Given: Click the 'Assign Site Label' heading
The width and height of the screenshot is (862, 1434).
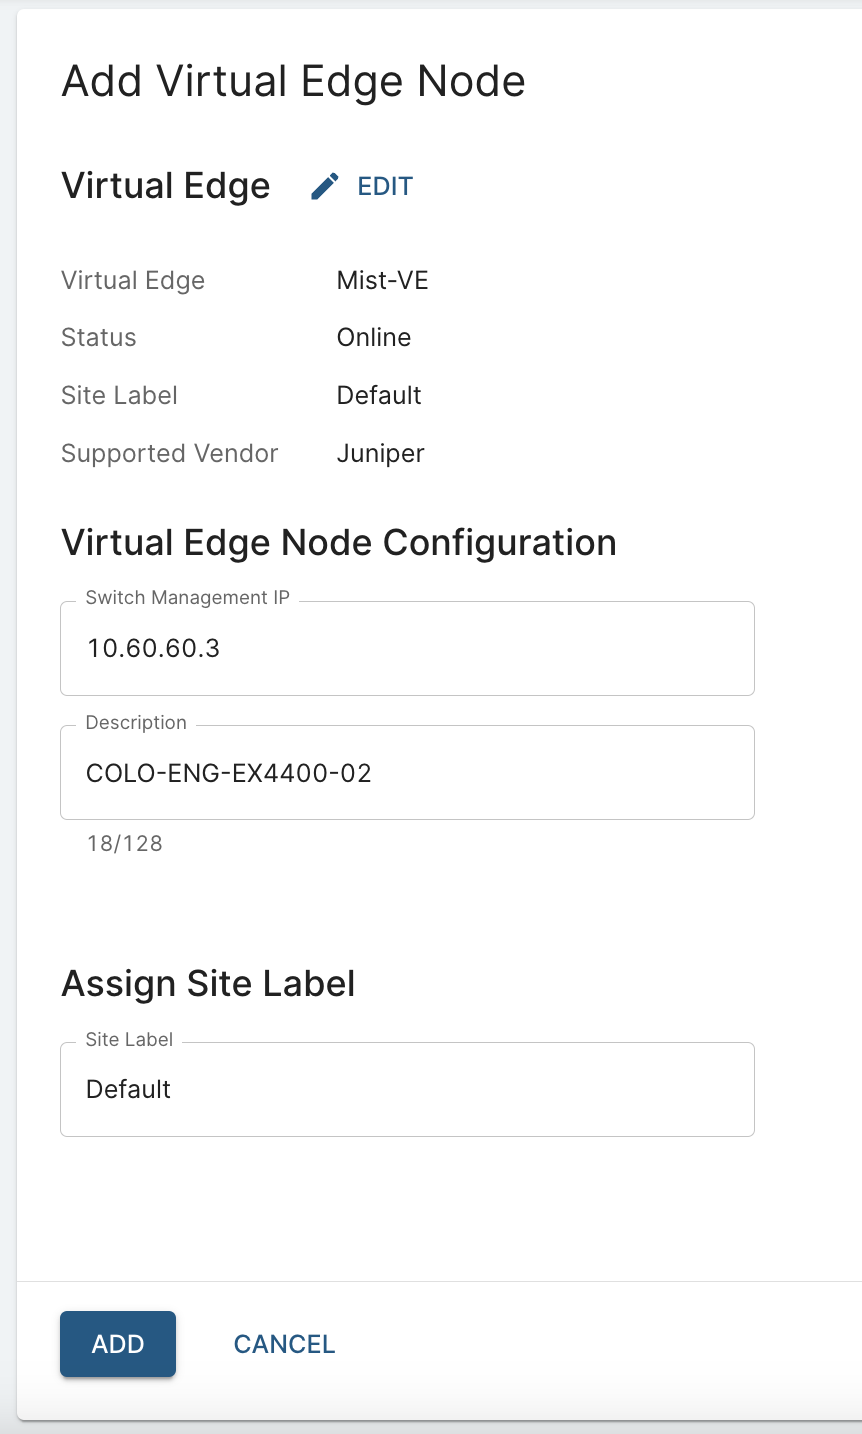Looking at the screenshot, I should tap(209, 984).
